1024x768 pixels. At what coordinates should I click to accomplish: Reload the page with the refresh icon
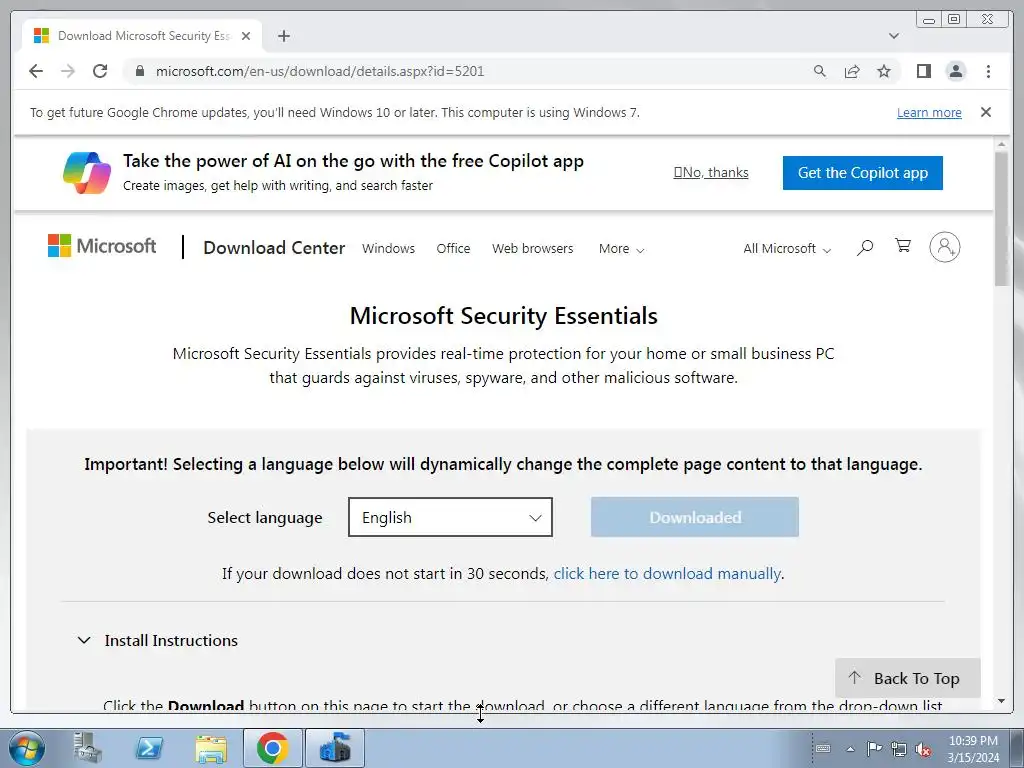(100, 71)
